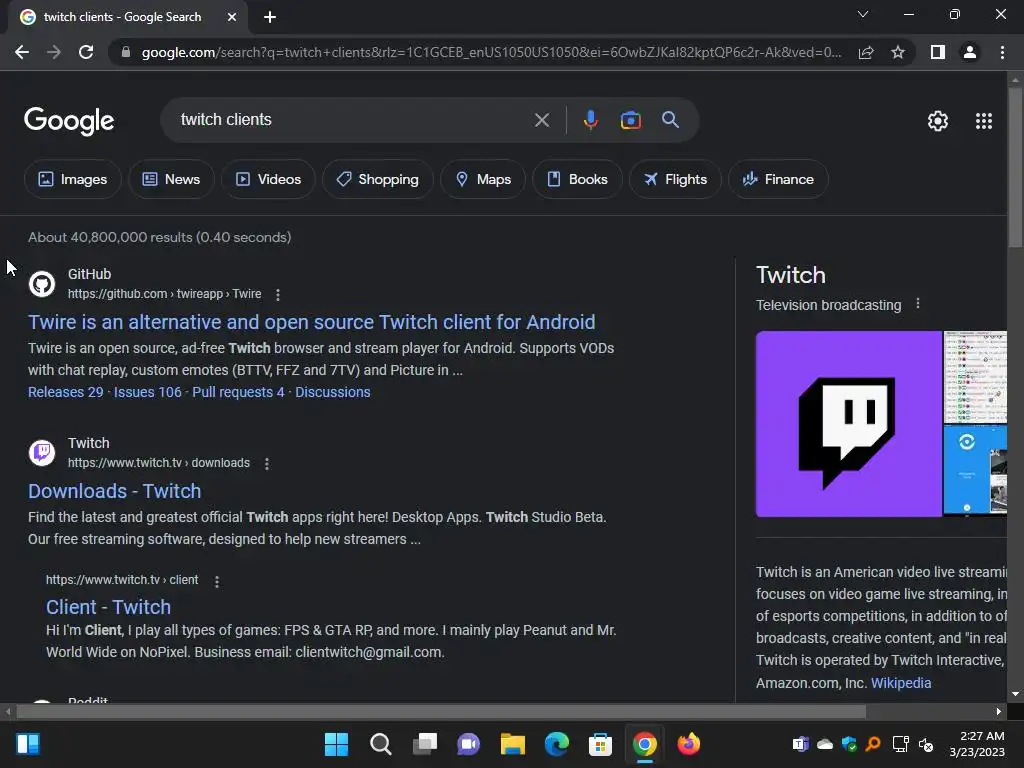Viewport: 1024px width, 768px height.
Task: Search by image with camera icon
Action: (630, 120)
